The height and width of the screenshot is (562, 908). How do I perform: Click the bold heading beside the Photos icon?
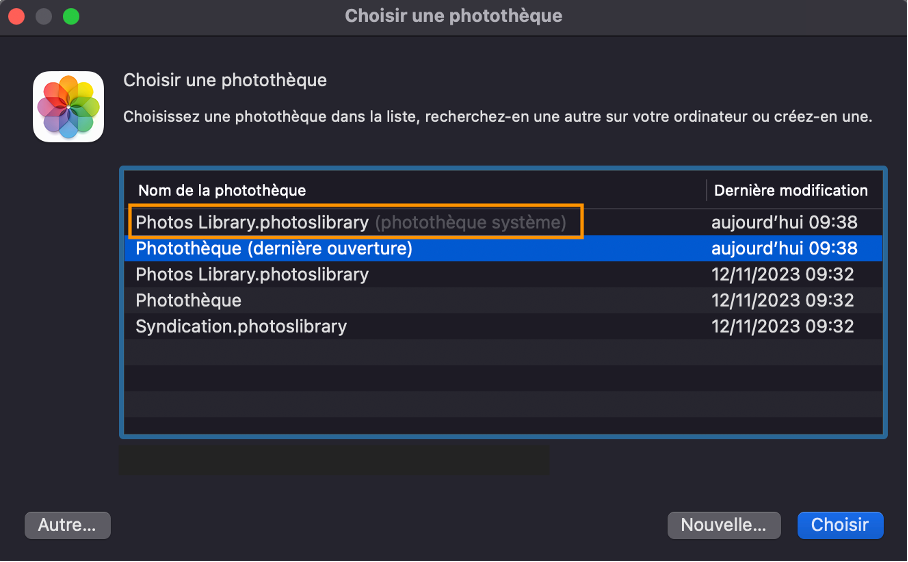pos(225,80)
